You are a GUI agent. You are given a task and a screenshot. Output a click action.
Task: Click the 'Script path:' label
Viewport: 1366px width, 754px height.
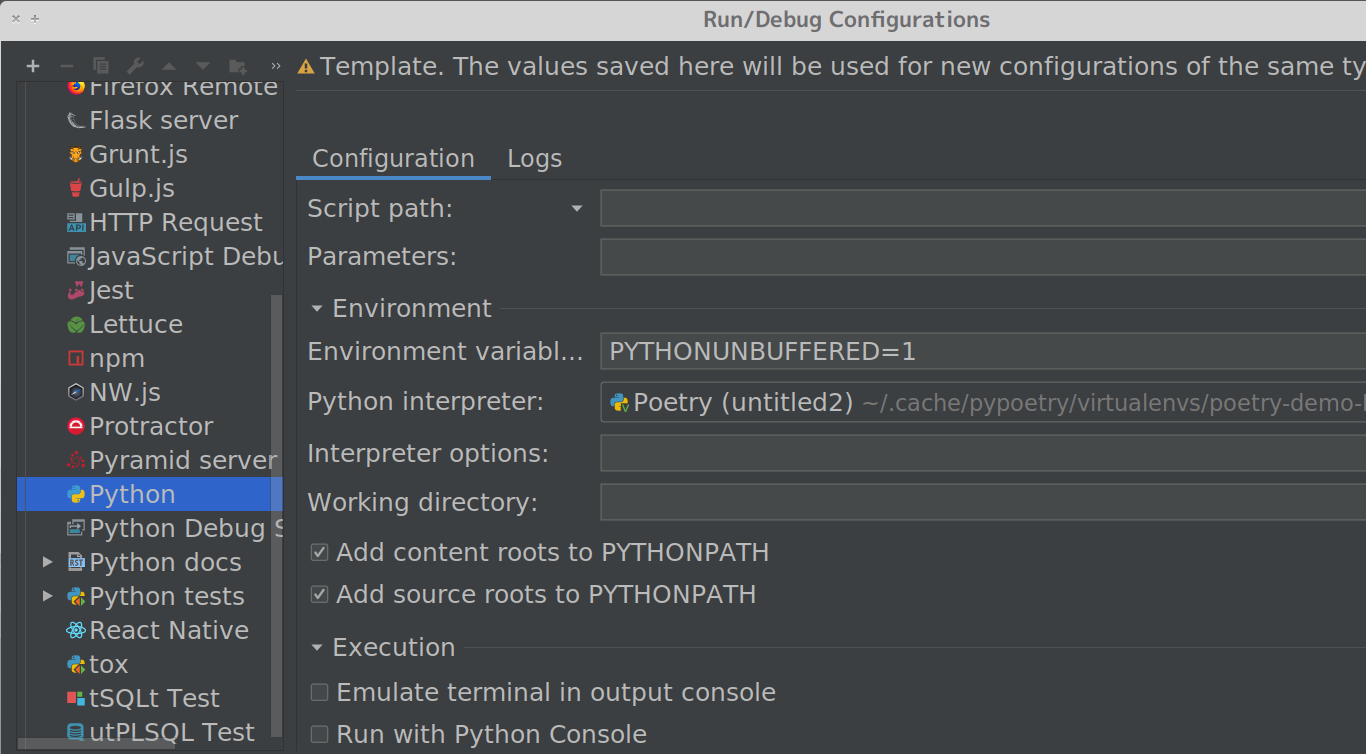tap(380, 209)
